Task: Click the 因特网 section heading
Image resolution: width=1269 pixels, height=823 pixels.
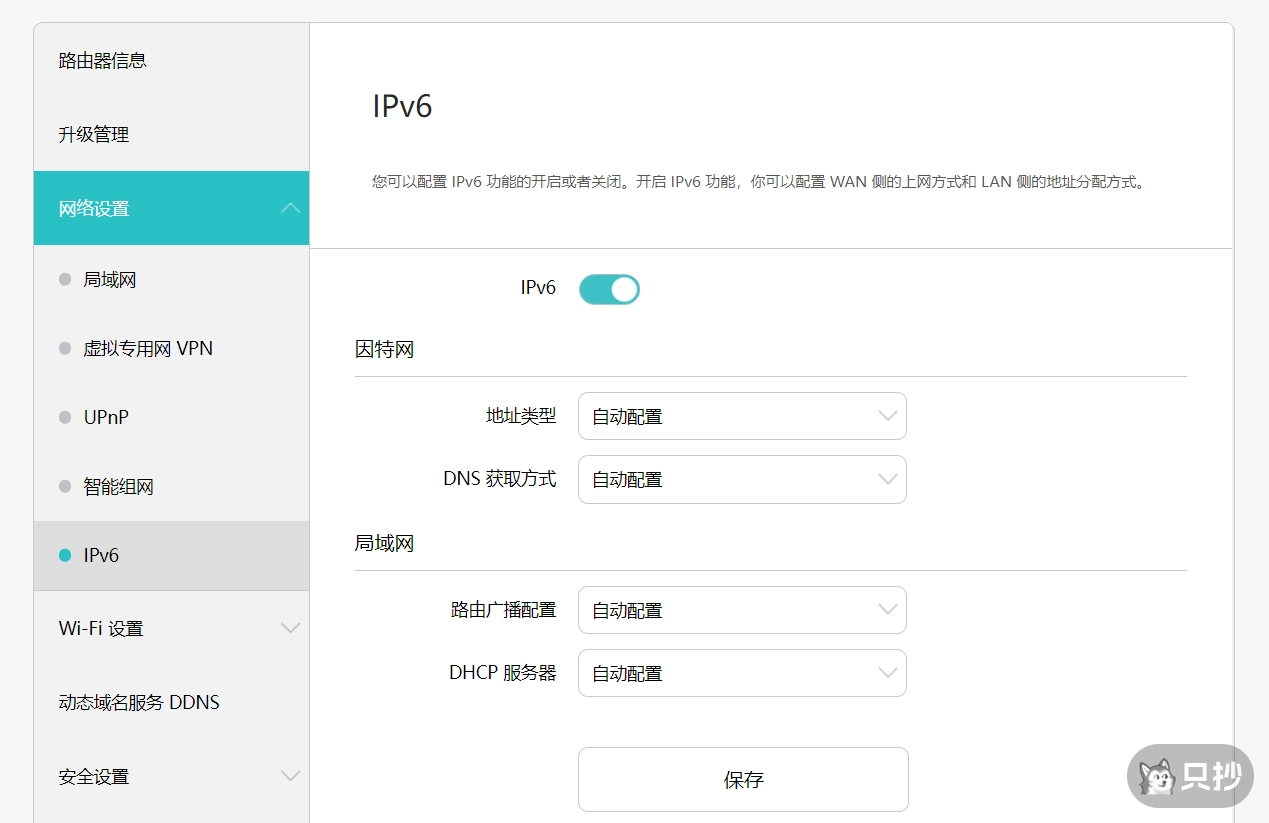Action: [x=385, y=349]
